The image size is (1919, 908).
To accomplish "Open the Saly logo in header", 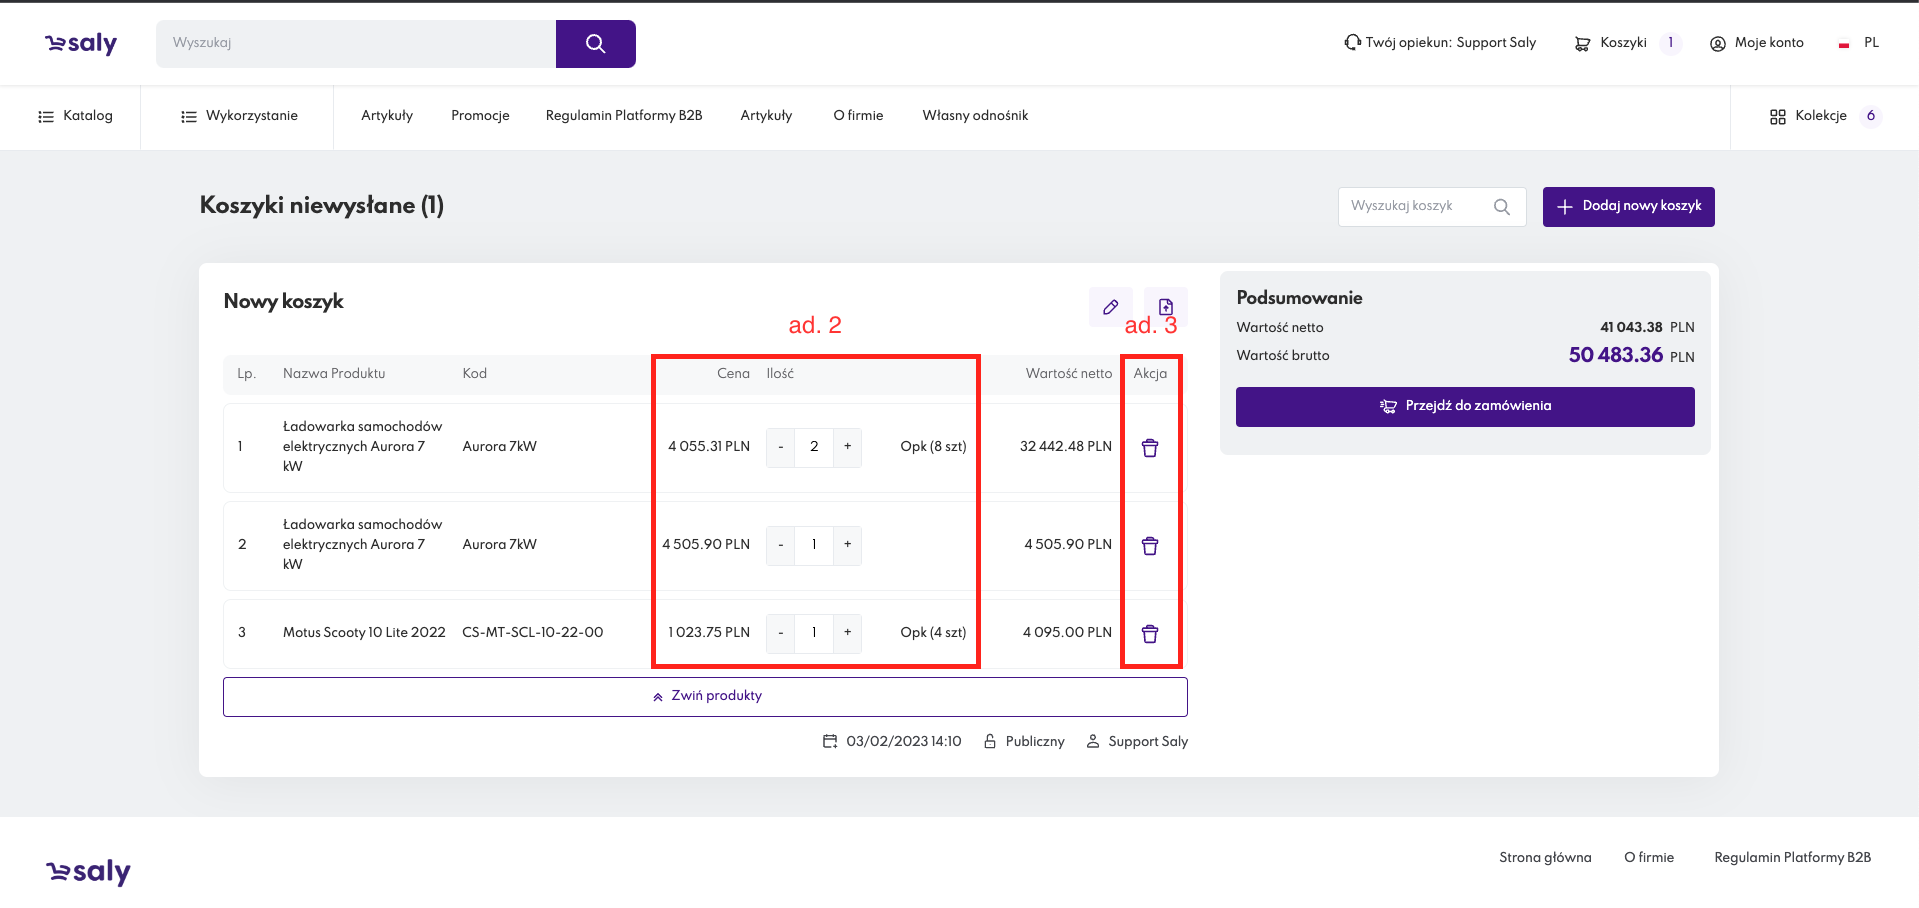I will pos(81,44).
